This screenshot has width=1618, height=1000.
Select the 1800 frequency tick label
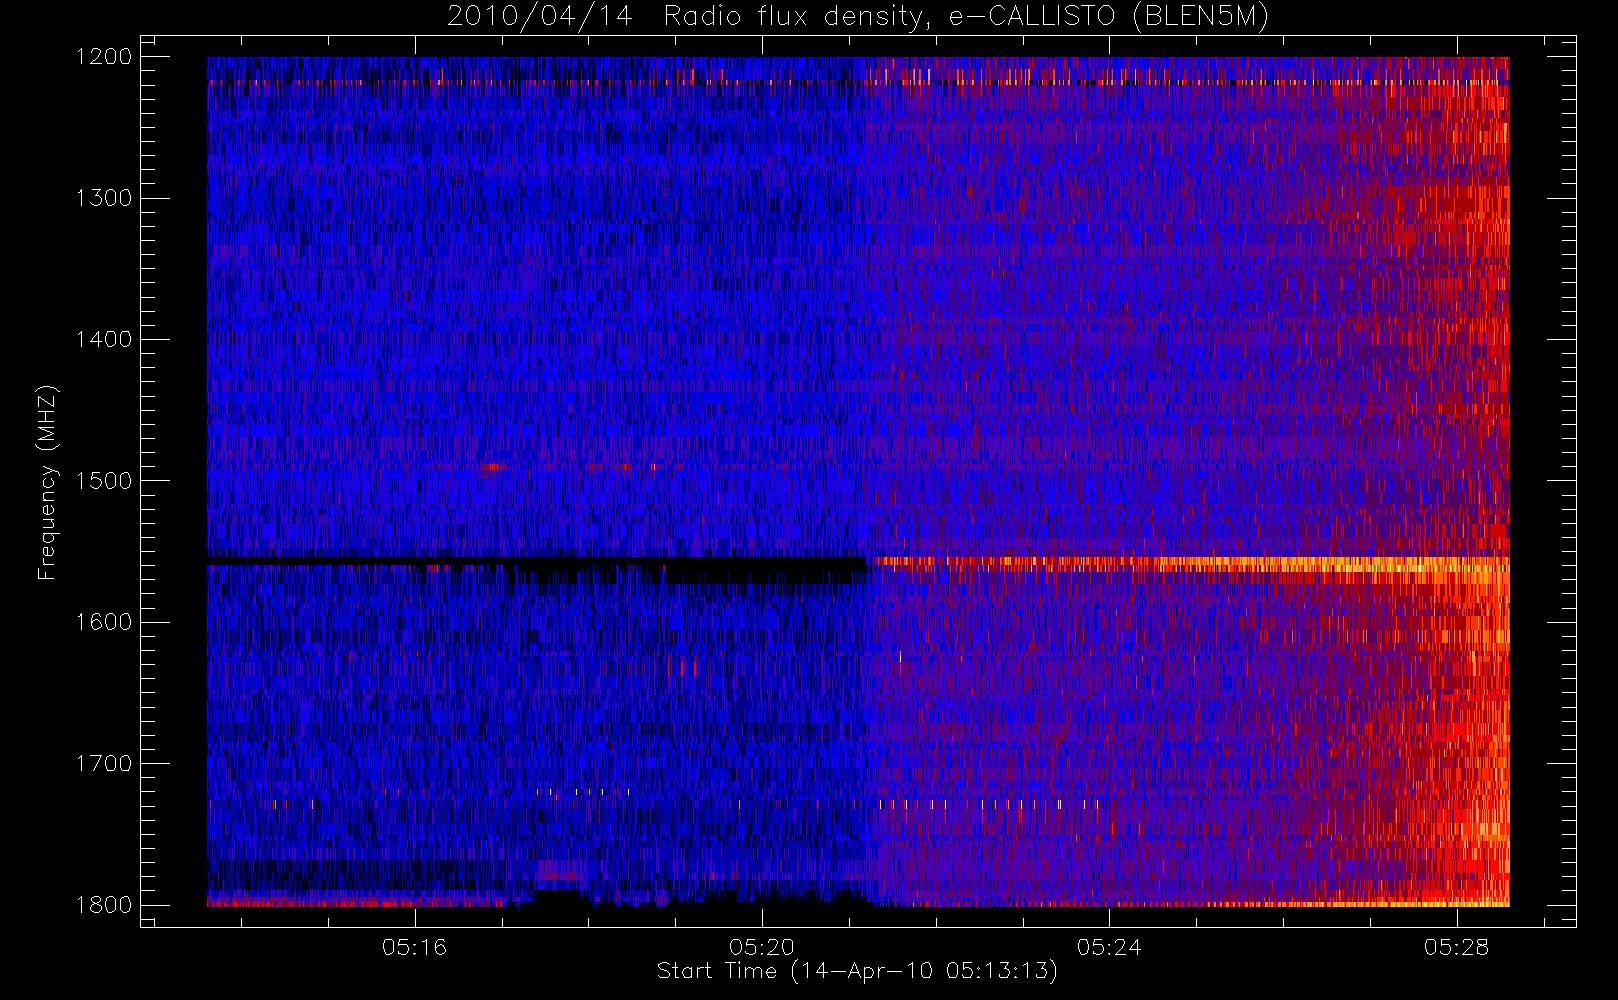(104, 905)
